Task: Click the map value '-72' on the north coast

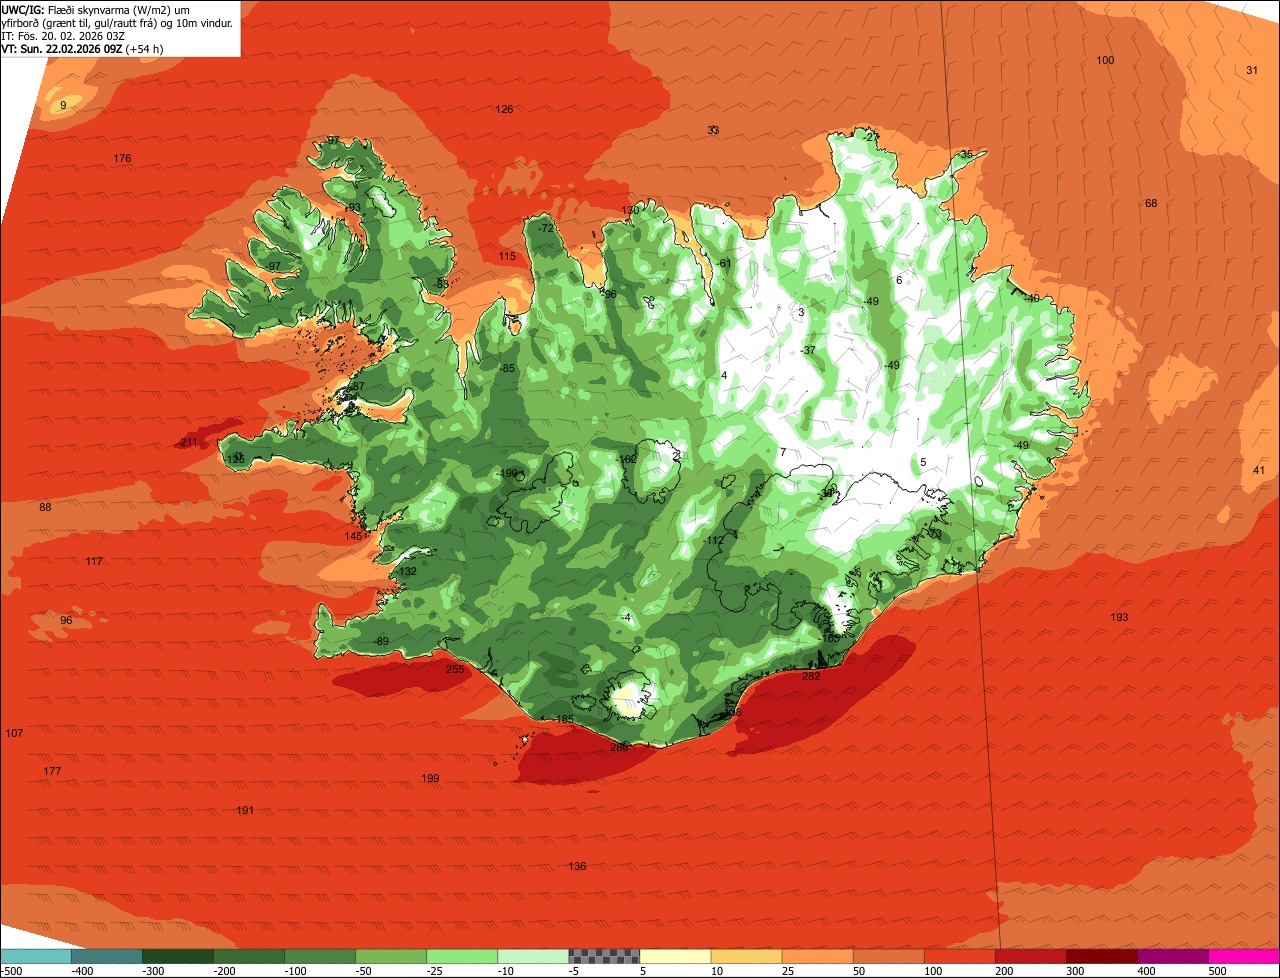Action: point(545,228)
